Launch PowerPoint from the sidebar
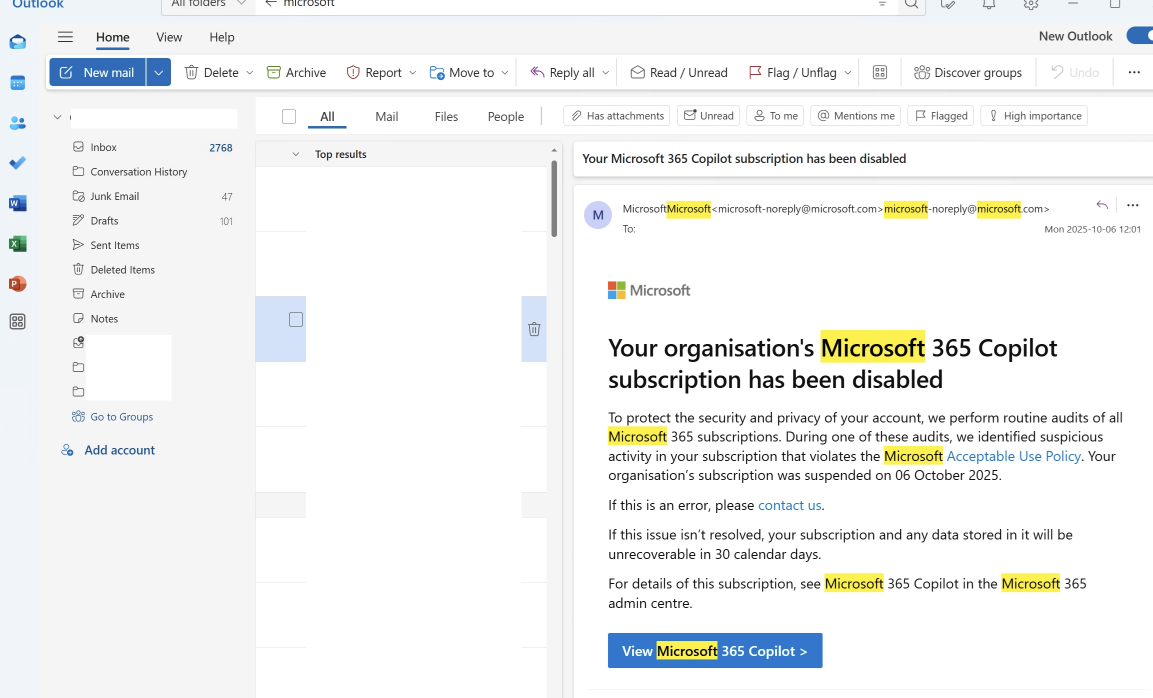1153x698 pixels. (x=18, y=283)
